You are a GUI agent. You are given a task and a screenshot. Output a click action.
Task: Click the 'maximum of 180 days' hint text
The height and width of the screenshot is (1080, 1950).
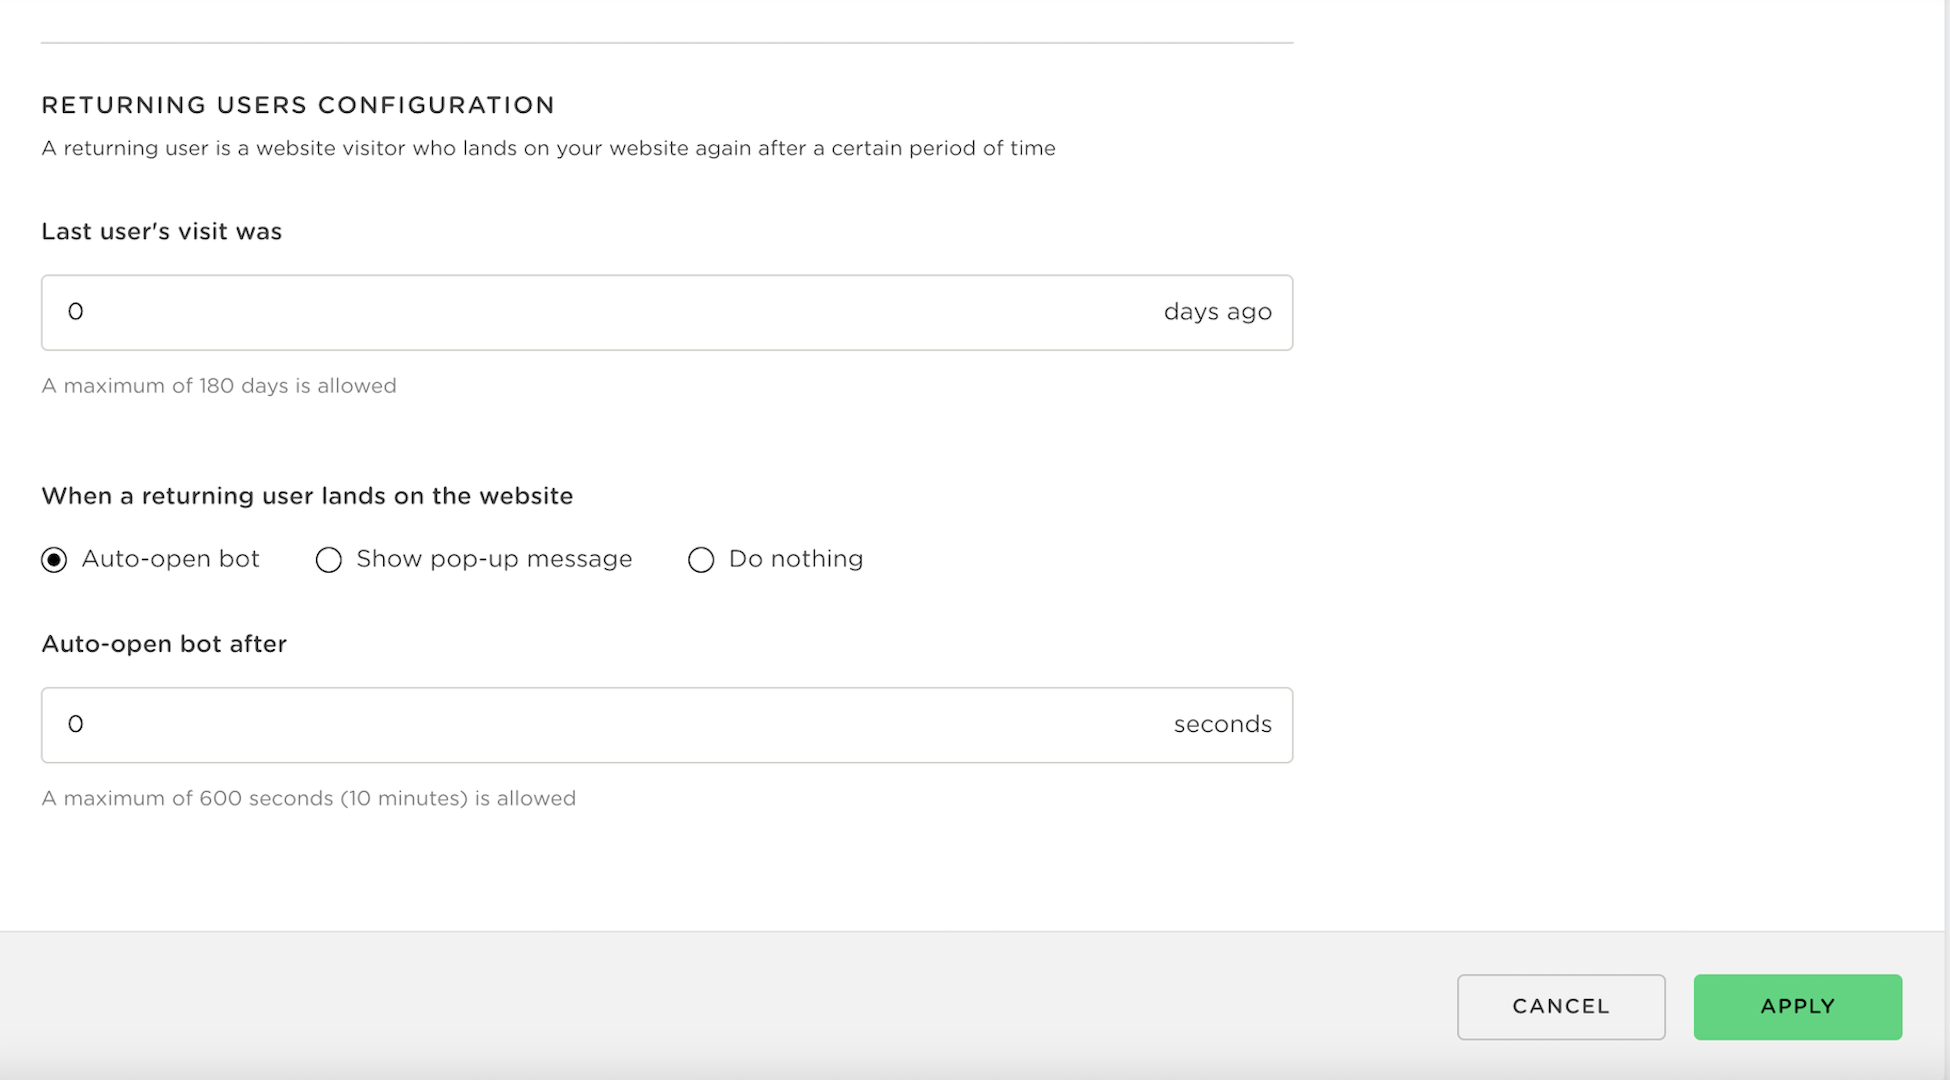click(219, 386)
